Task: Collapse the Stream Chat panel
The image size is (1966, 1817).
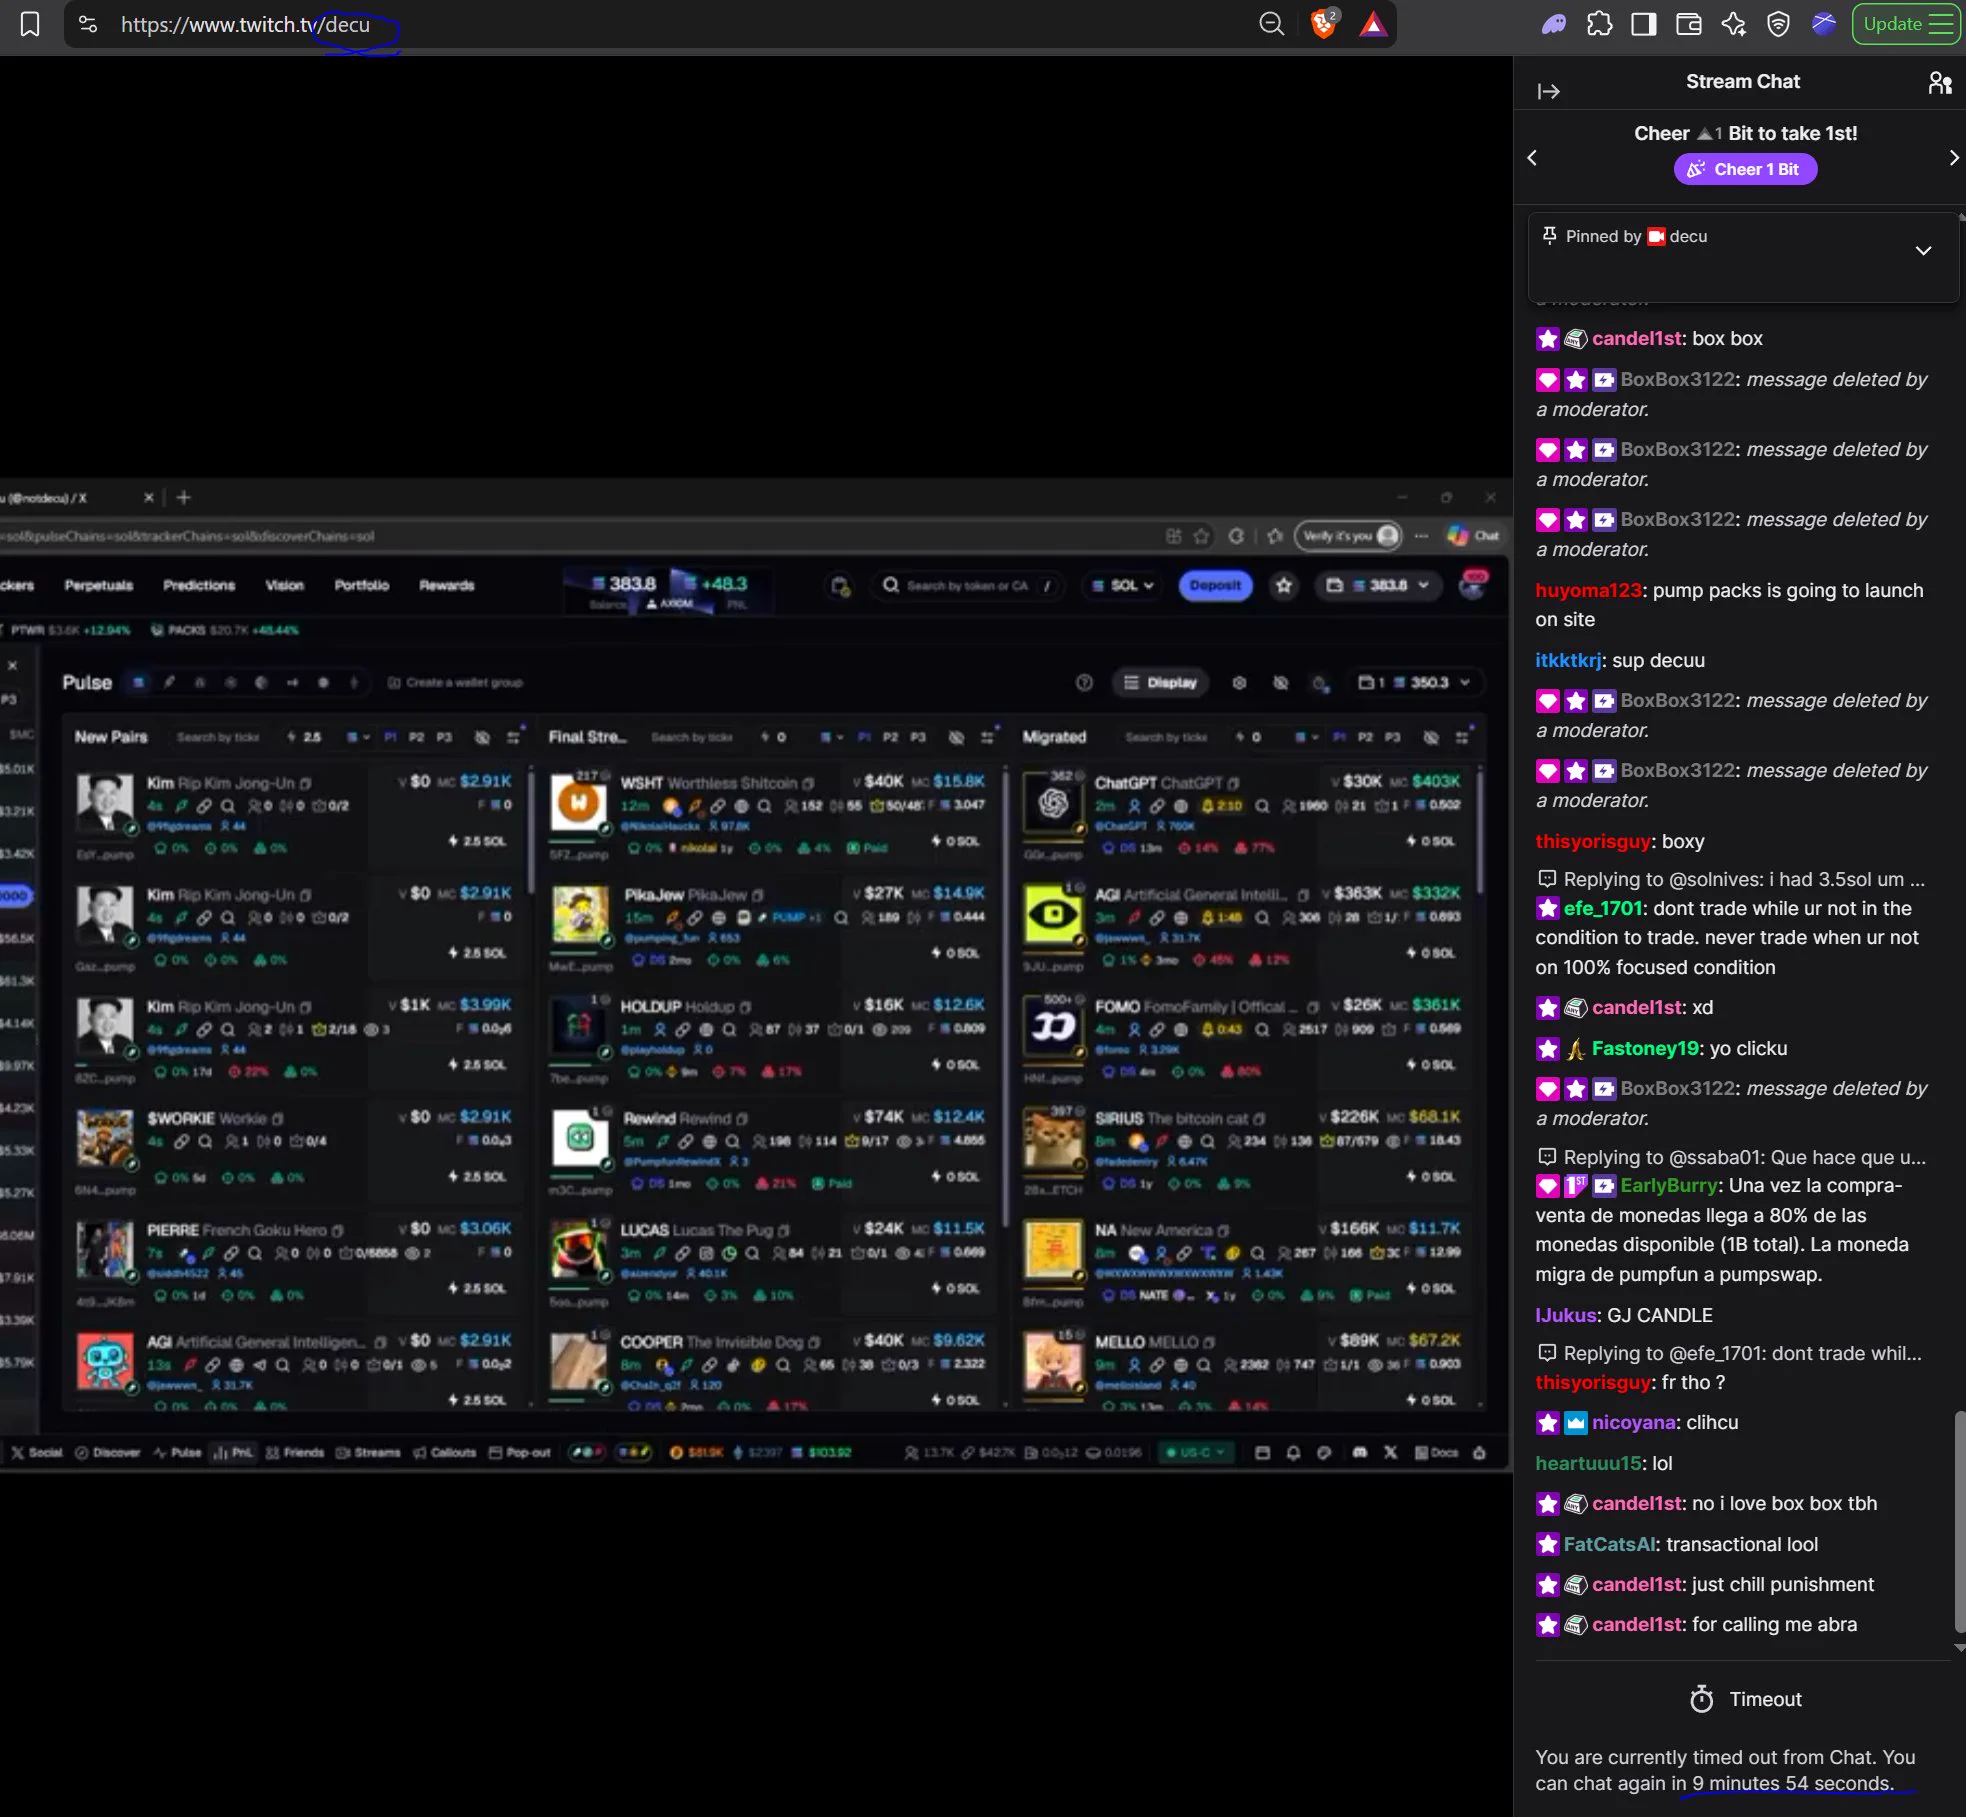Action: [x=1548, y=91]
